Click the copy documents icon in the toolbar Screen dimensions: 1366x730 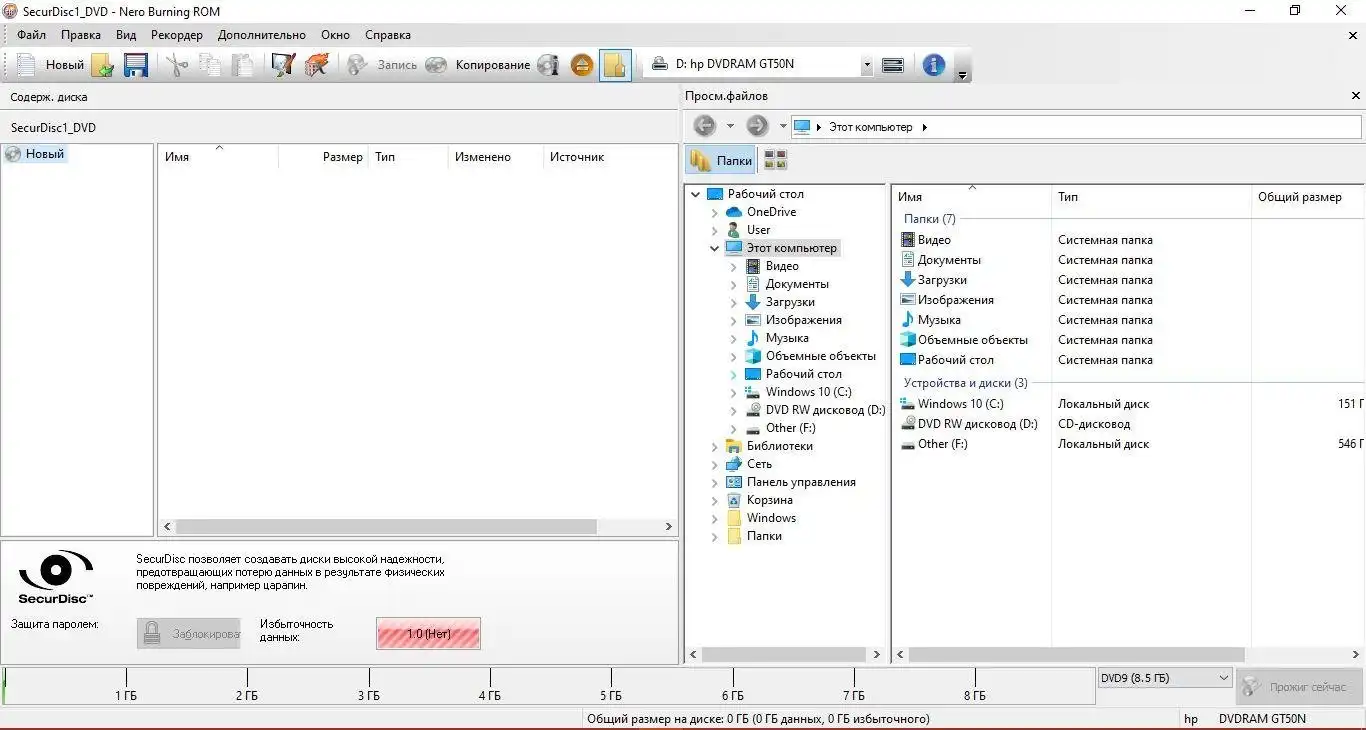pos(210,65)
